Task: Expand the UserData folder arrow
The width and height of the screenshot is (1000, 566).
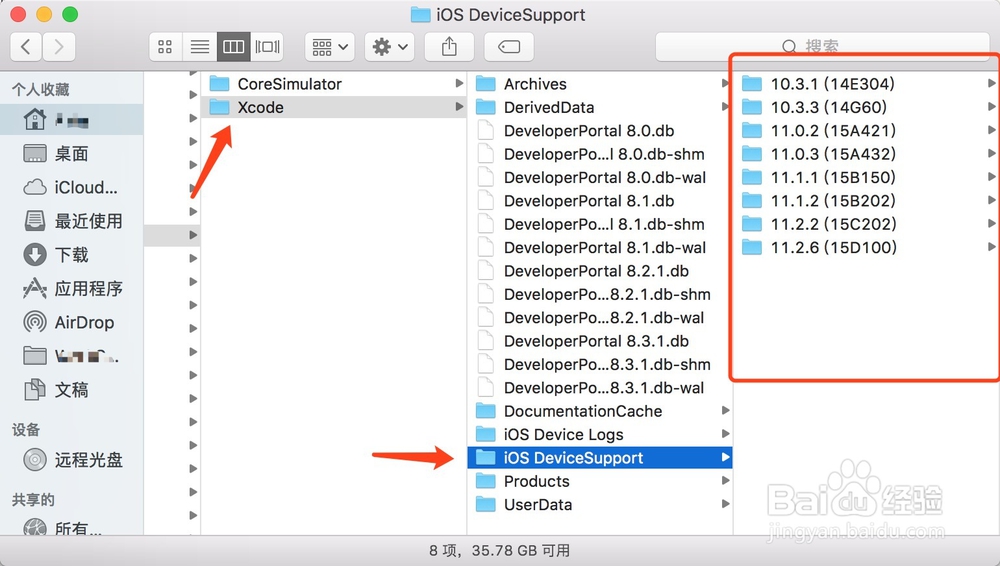Action: [725, 505]
